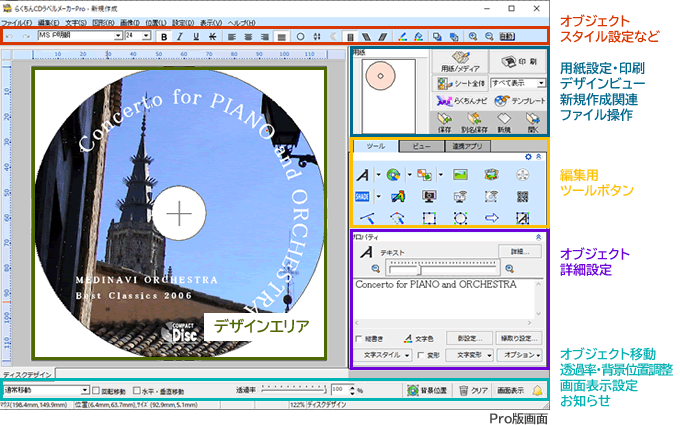This screenshot has height=425, width=680.
Task: Toggle bold text formatting
Action: point(164,36)
